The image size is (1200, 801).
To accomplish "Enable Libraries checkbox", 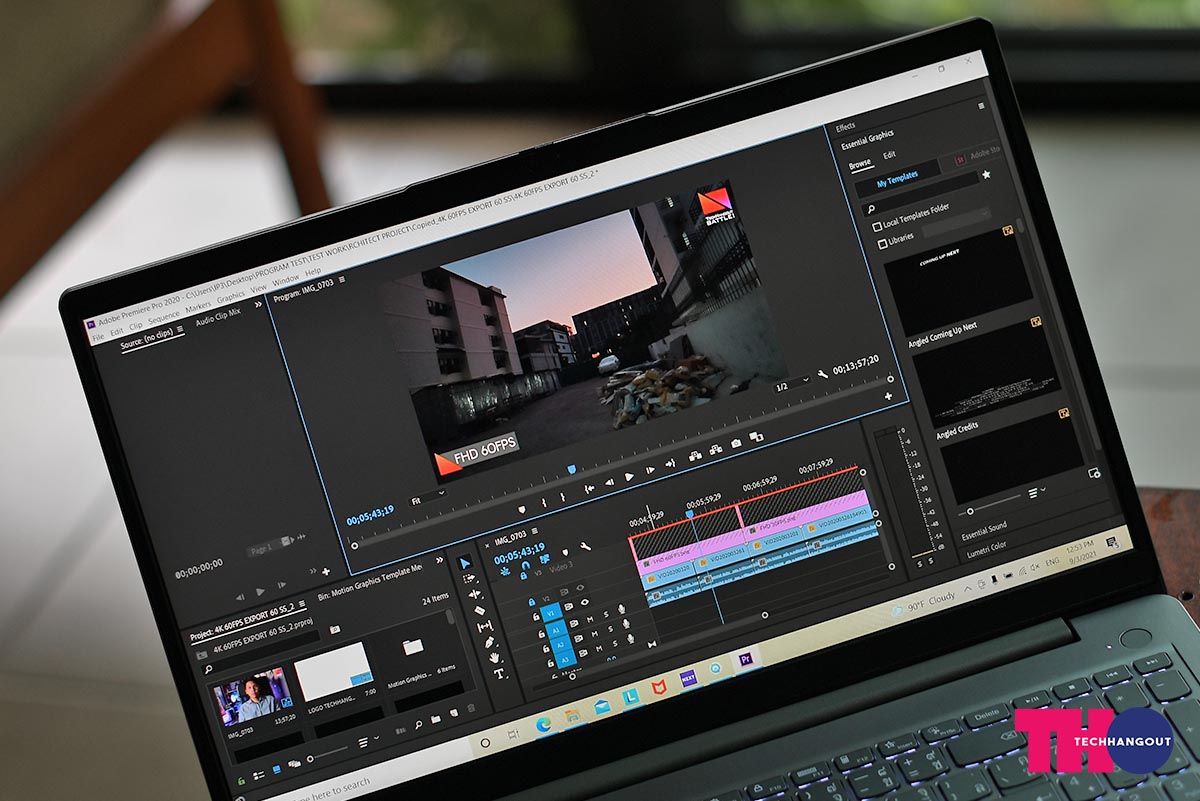I will point(883,245).
